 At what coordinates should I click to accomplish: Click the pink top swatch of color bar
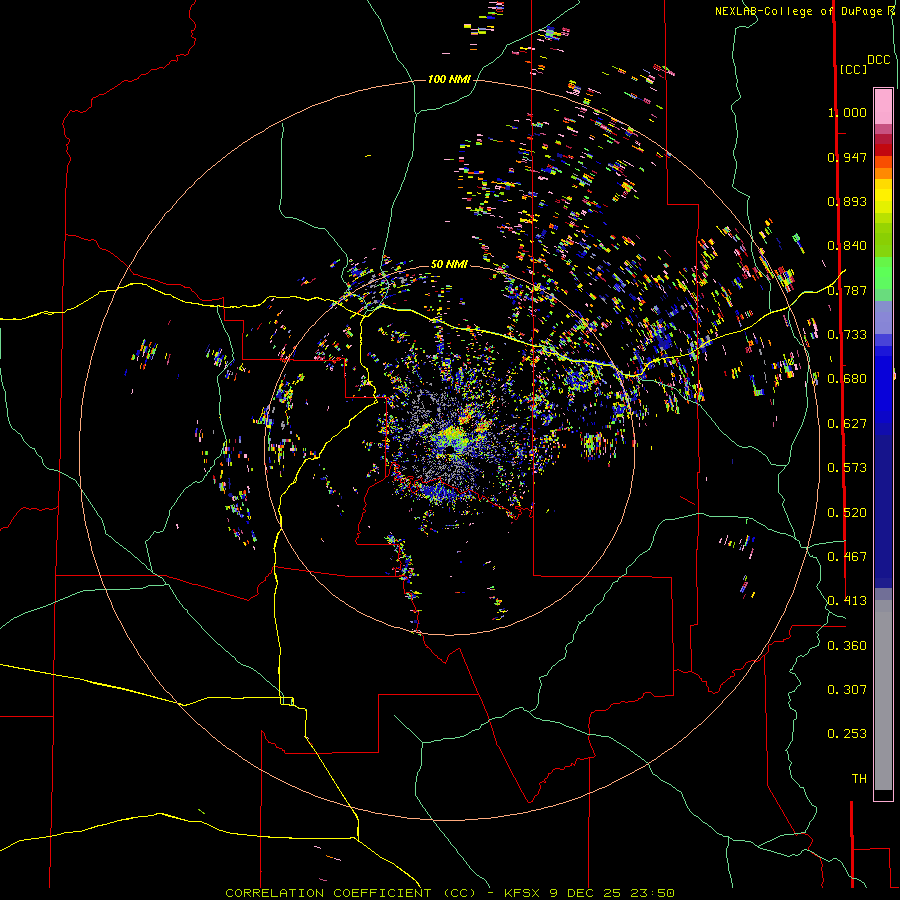click(x=883, y=107)
